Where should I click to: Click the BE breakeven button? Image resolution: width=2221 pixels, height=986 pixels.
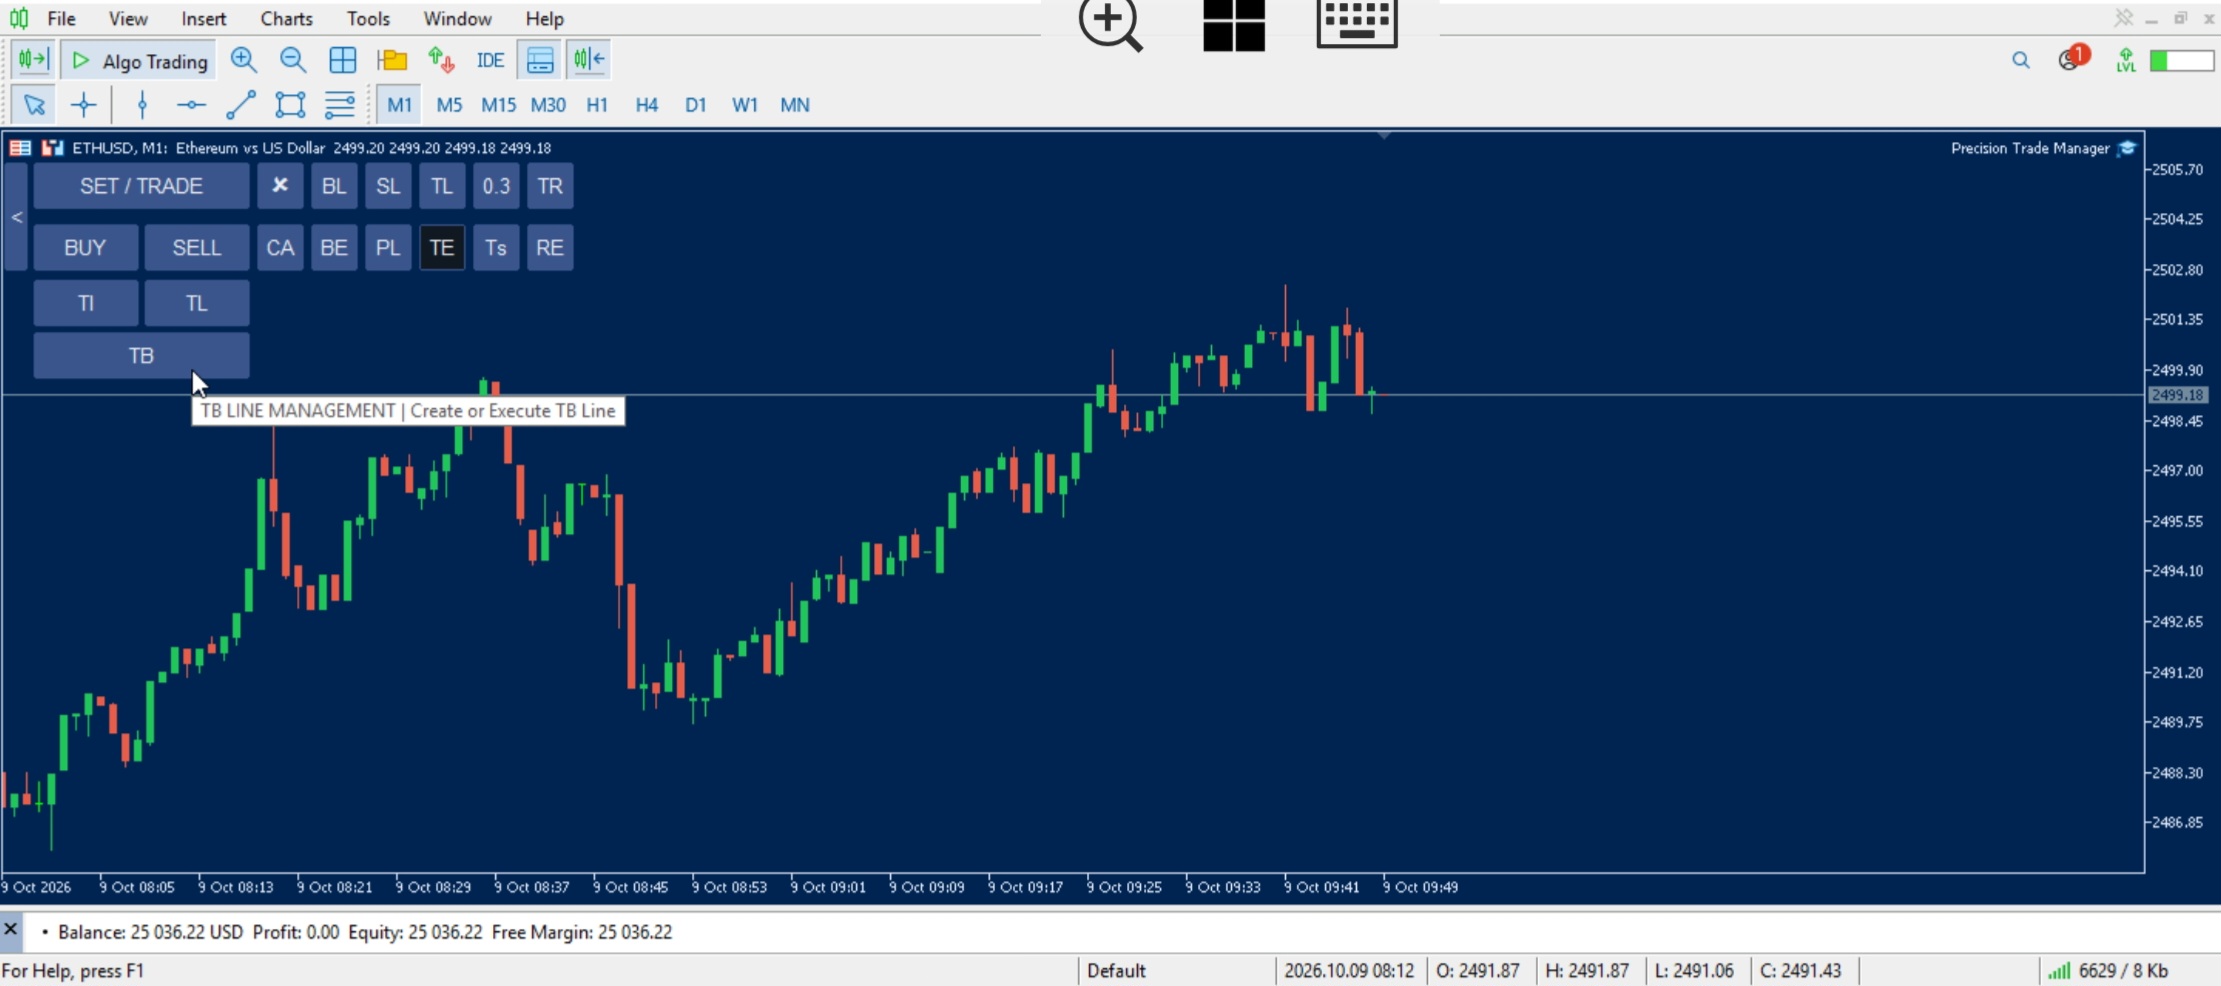click(334, 248)
